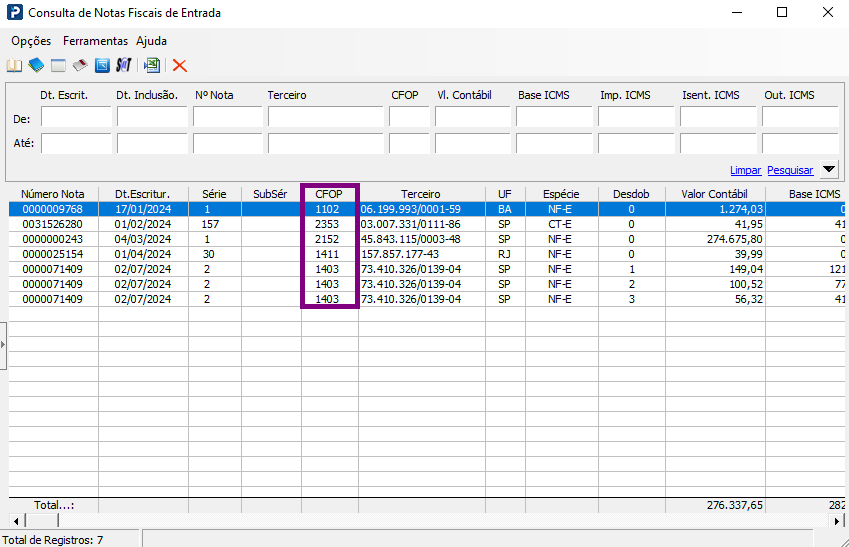Click the De field under Dt. Escrit.
This screenshot has height=547, width=849.
coord(76,117)
